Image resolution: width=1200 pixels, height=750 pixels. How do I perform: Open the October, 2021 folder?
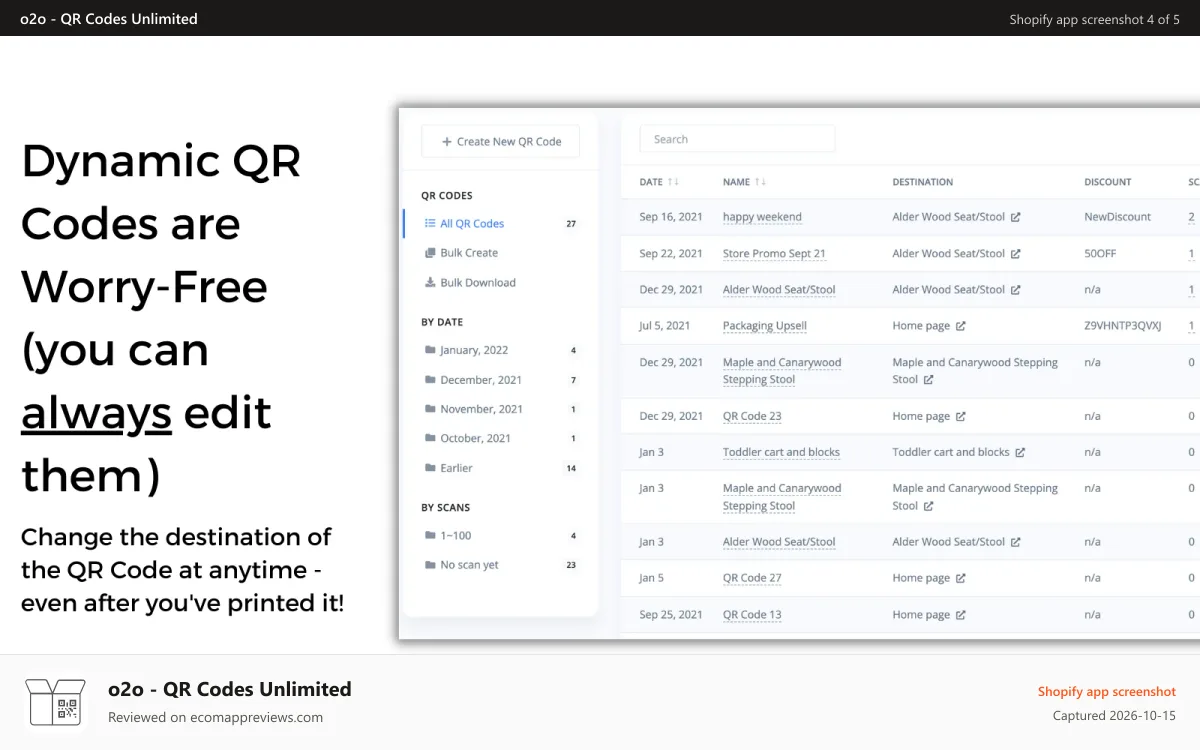coord(475,438)
